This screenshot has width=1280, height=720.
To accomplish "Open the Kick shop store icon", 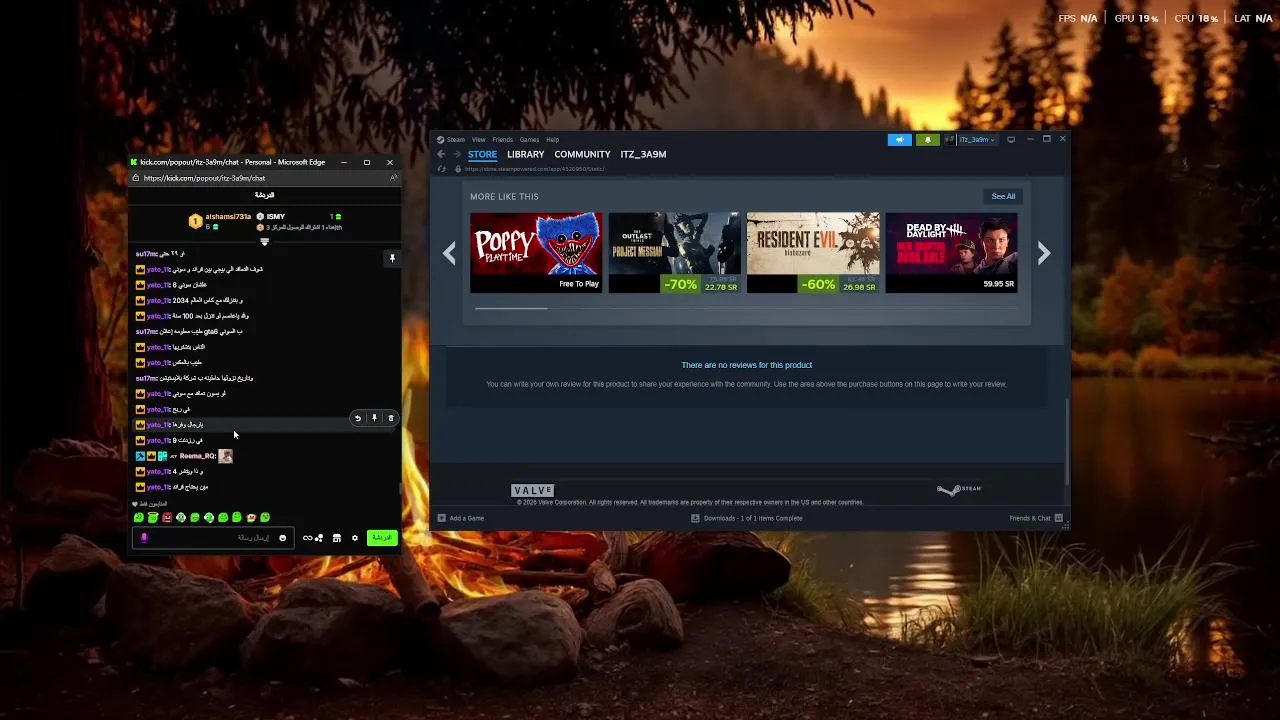I will tap(337, 538).
